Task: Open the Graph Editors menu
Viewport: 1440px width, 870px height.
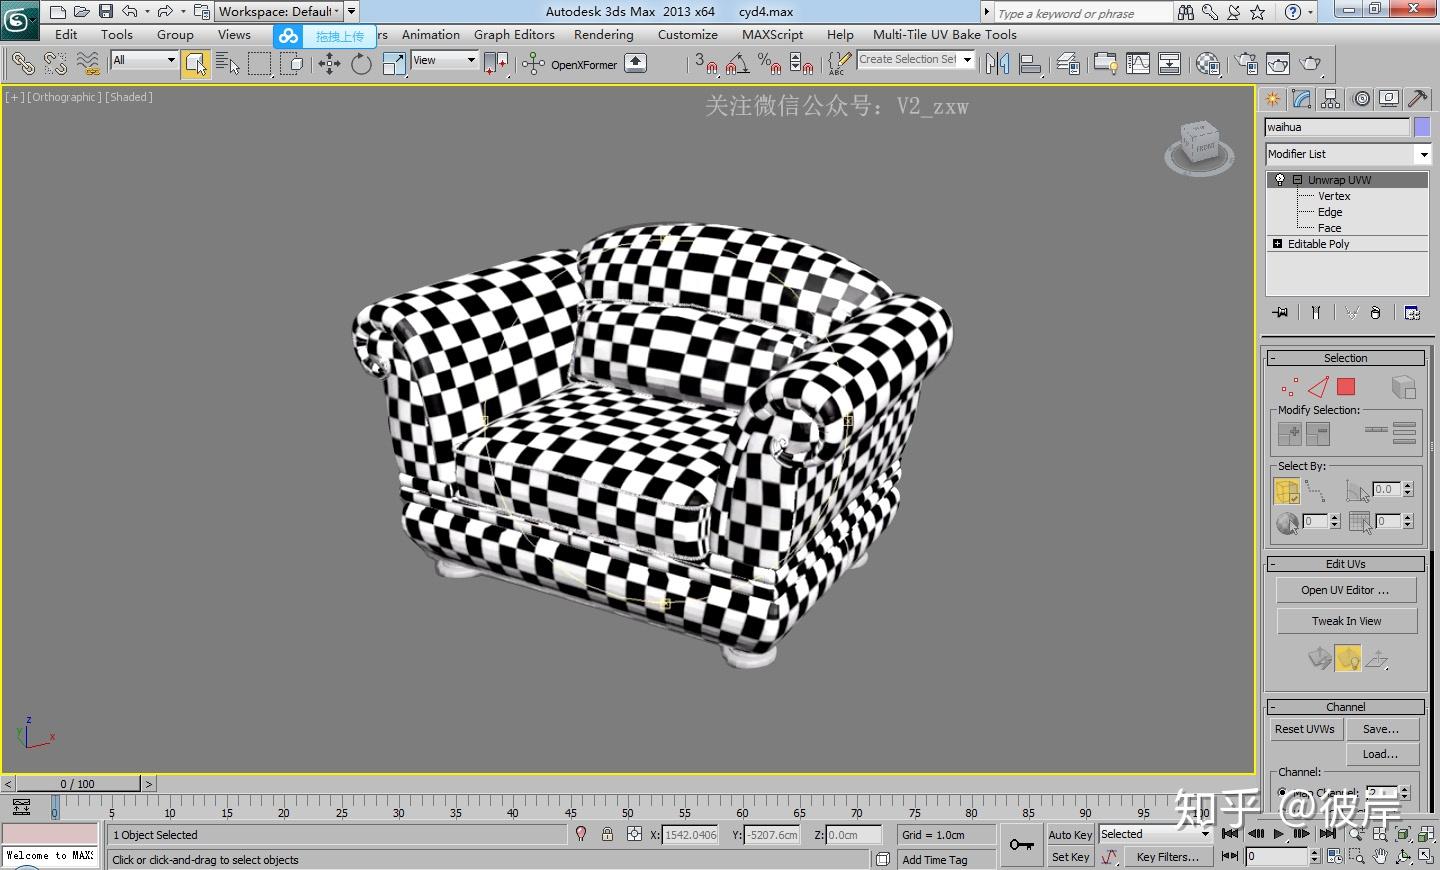Action: click(x=514, y=35)
